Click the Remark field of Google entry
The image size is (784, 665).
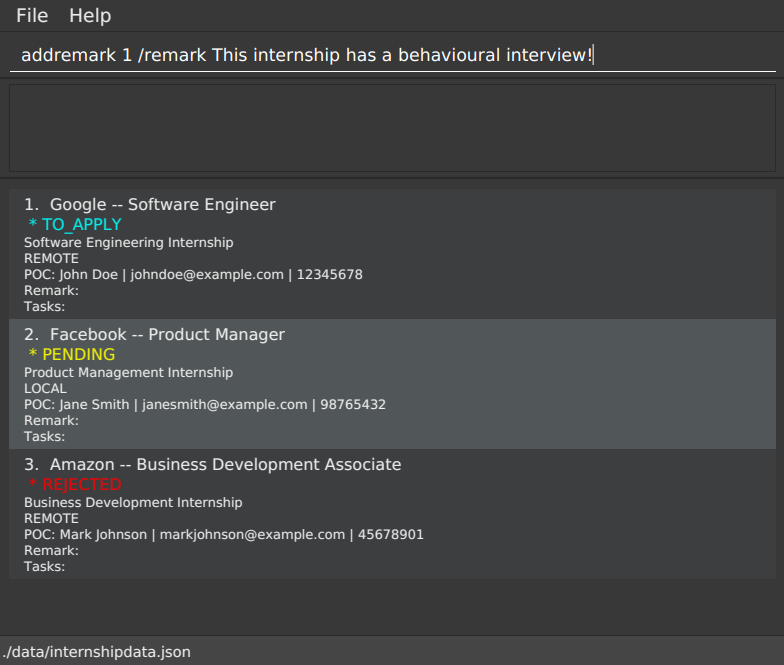click(51, 291)
